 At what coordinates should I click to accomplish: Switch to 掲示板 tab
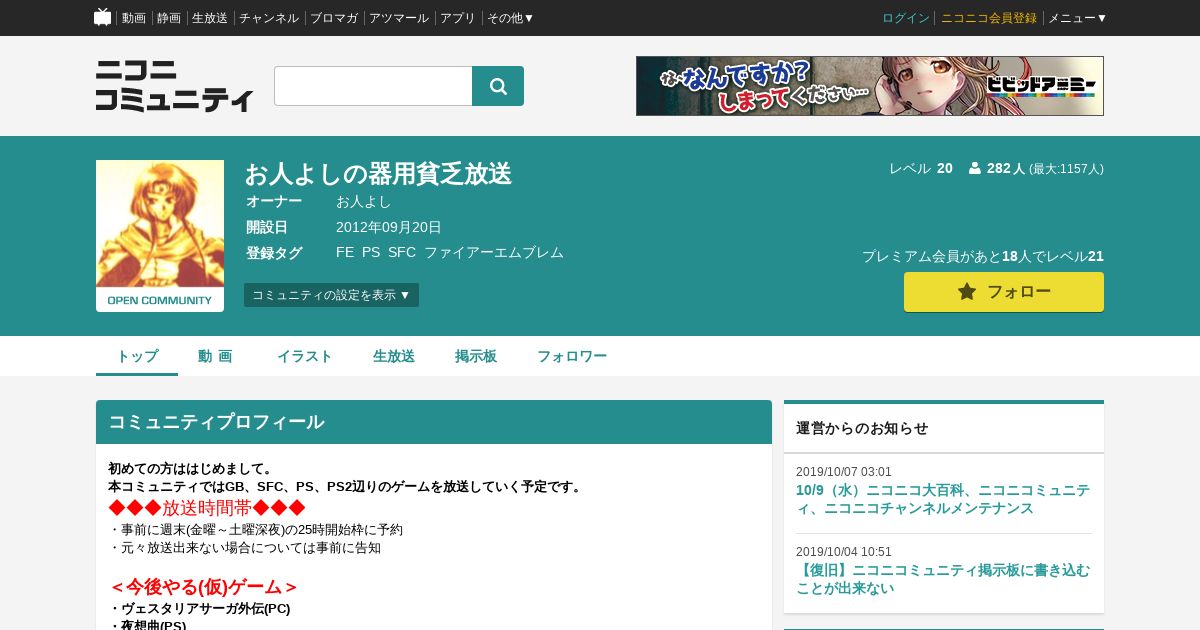476,356
